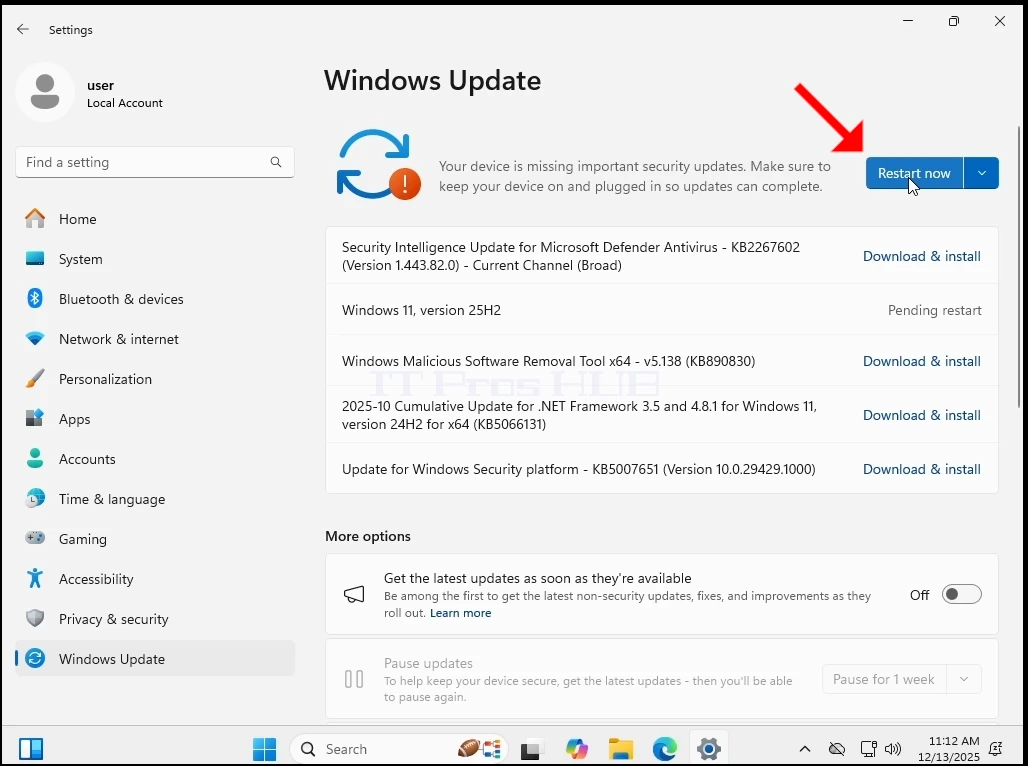Open the Apps settings page
Image resolution: width=1028 pixels, height=766 pixels.
pyautogui.click(x=155, y=419)
